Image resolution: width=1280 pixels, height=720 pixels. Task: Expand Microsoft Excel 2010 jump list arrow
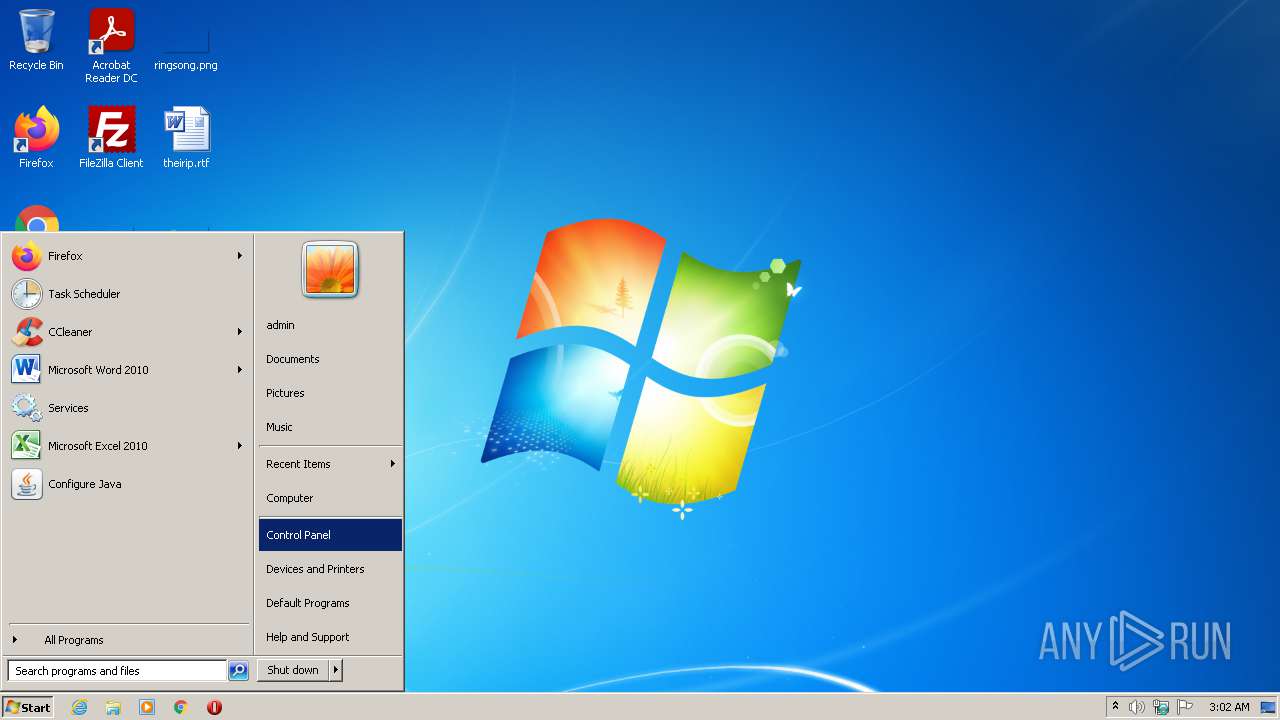pyautogui.click(x=240, y=446)
